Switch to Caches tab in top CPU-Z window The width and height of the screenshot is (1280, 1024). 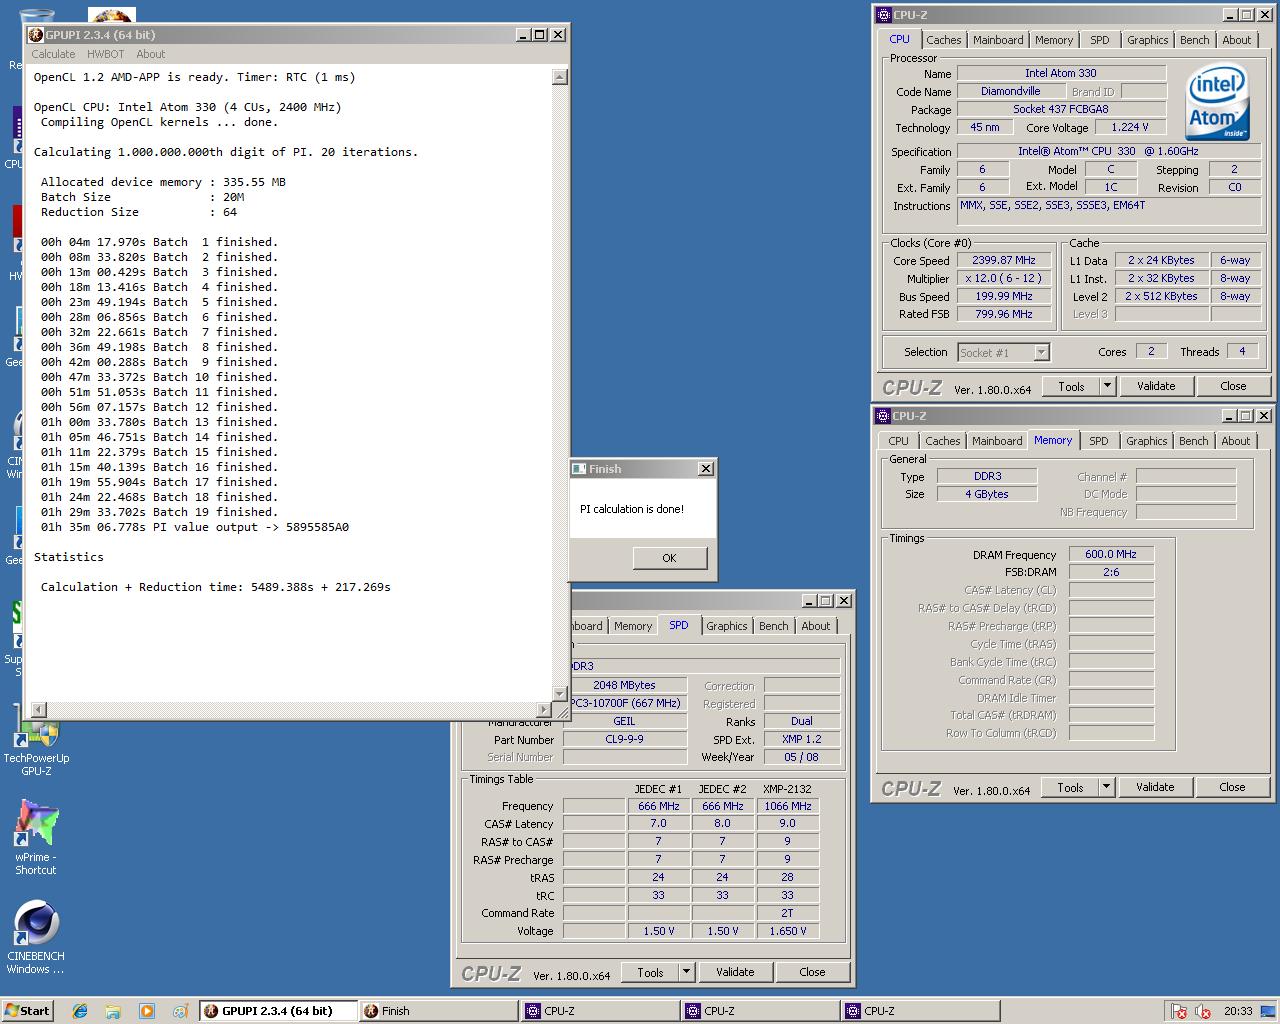943,40
